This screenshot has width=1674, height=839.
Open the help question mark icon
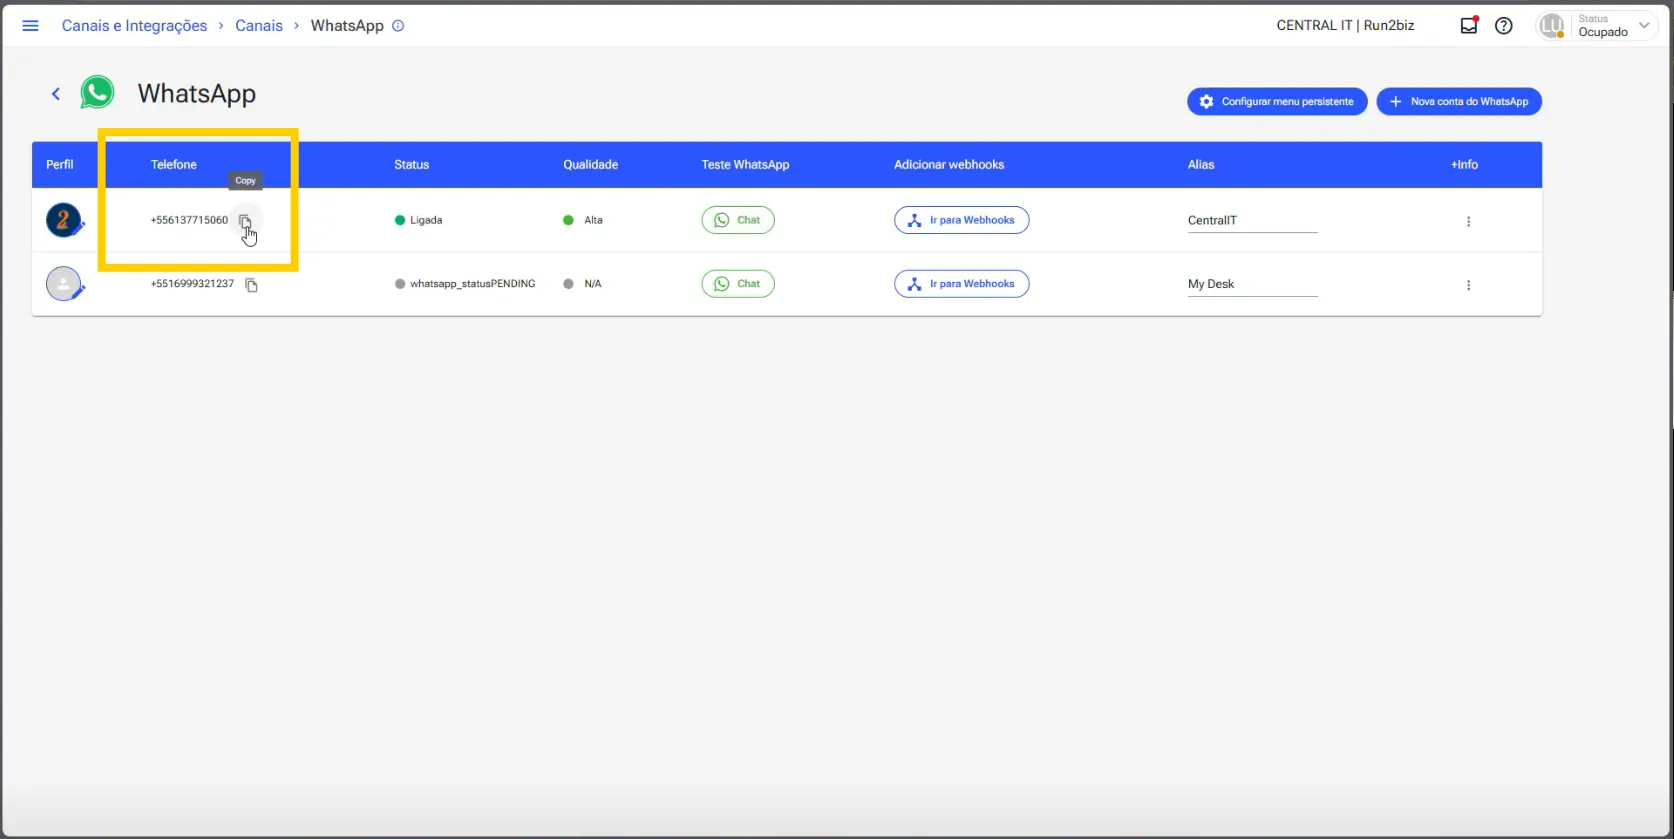(x=1504, y=26)
